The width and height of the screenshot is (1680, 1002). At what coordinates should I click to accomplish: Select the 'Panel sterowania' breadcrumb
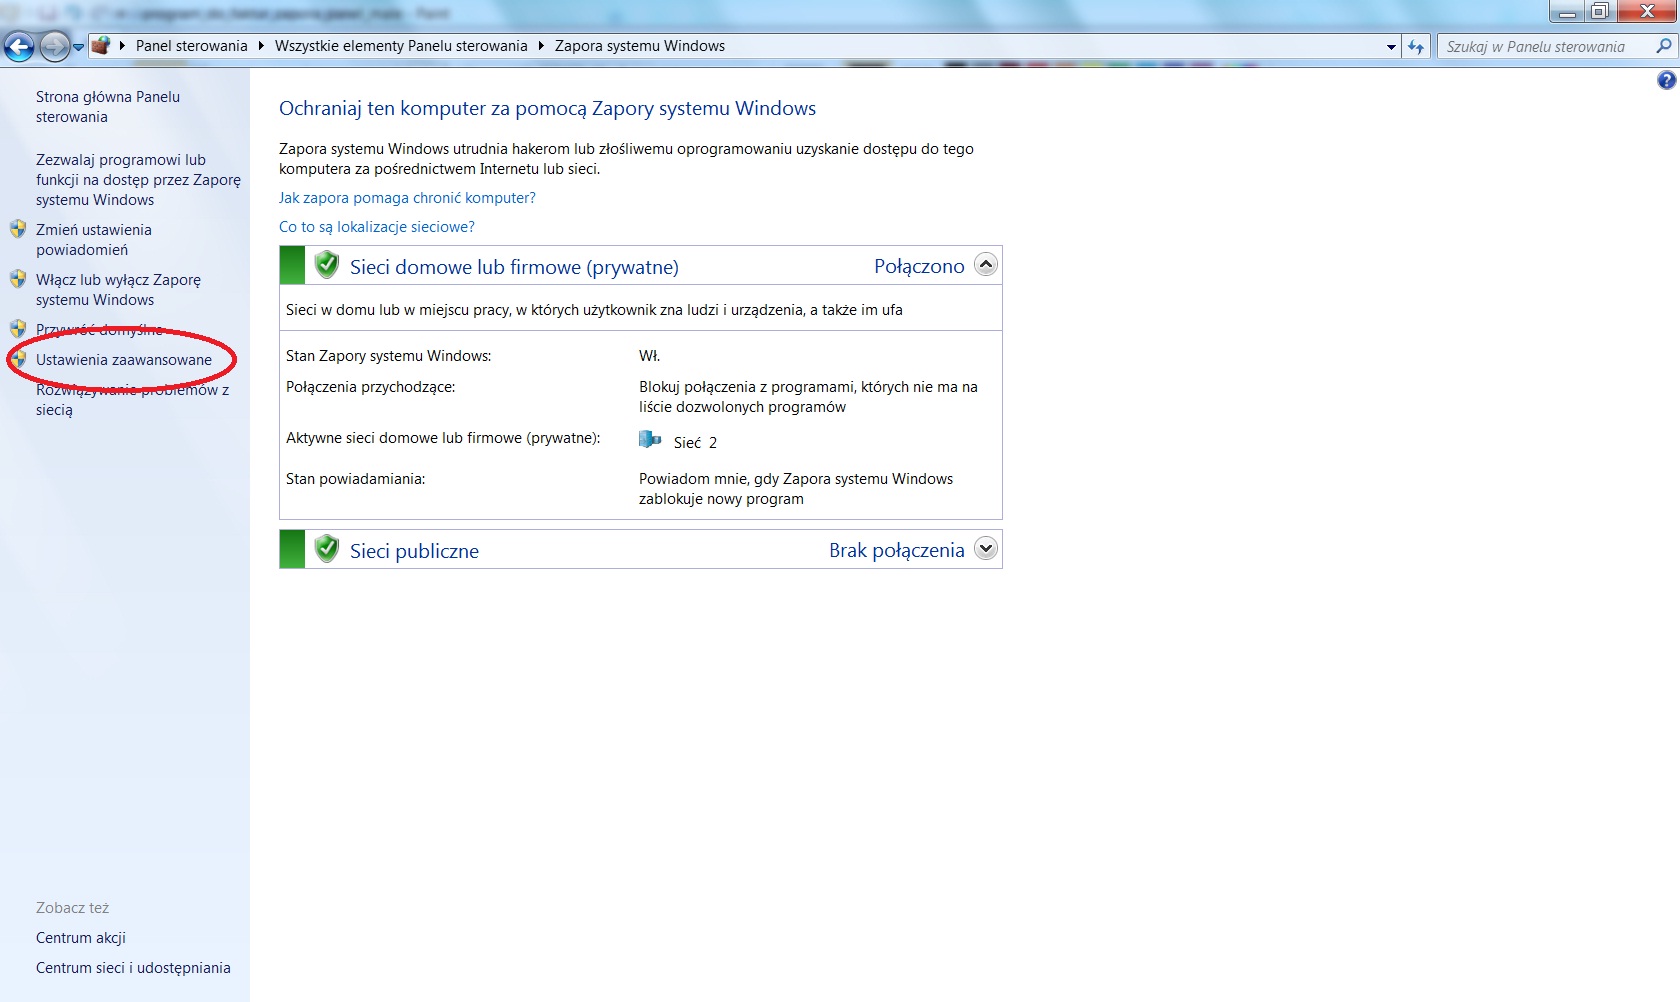(x=191, y=46)
